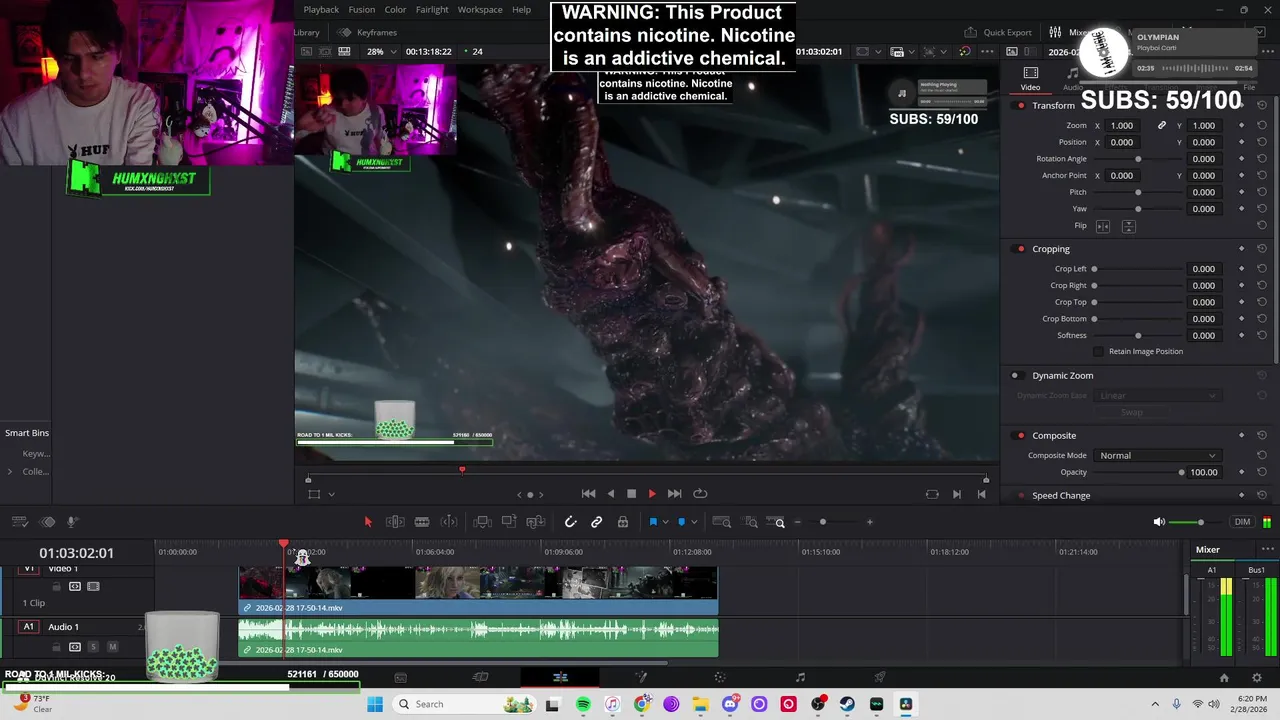The image size is (1280, 720).
Task: Click the Opacity value field
Action: (1204, 473)
